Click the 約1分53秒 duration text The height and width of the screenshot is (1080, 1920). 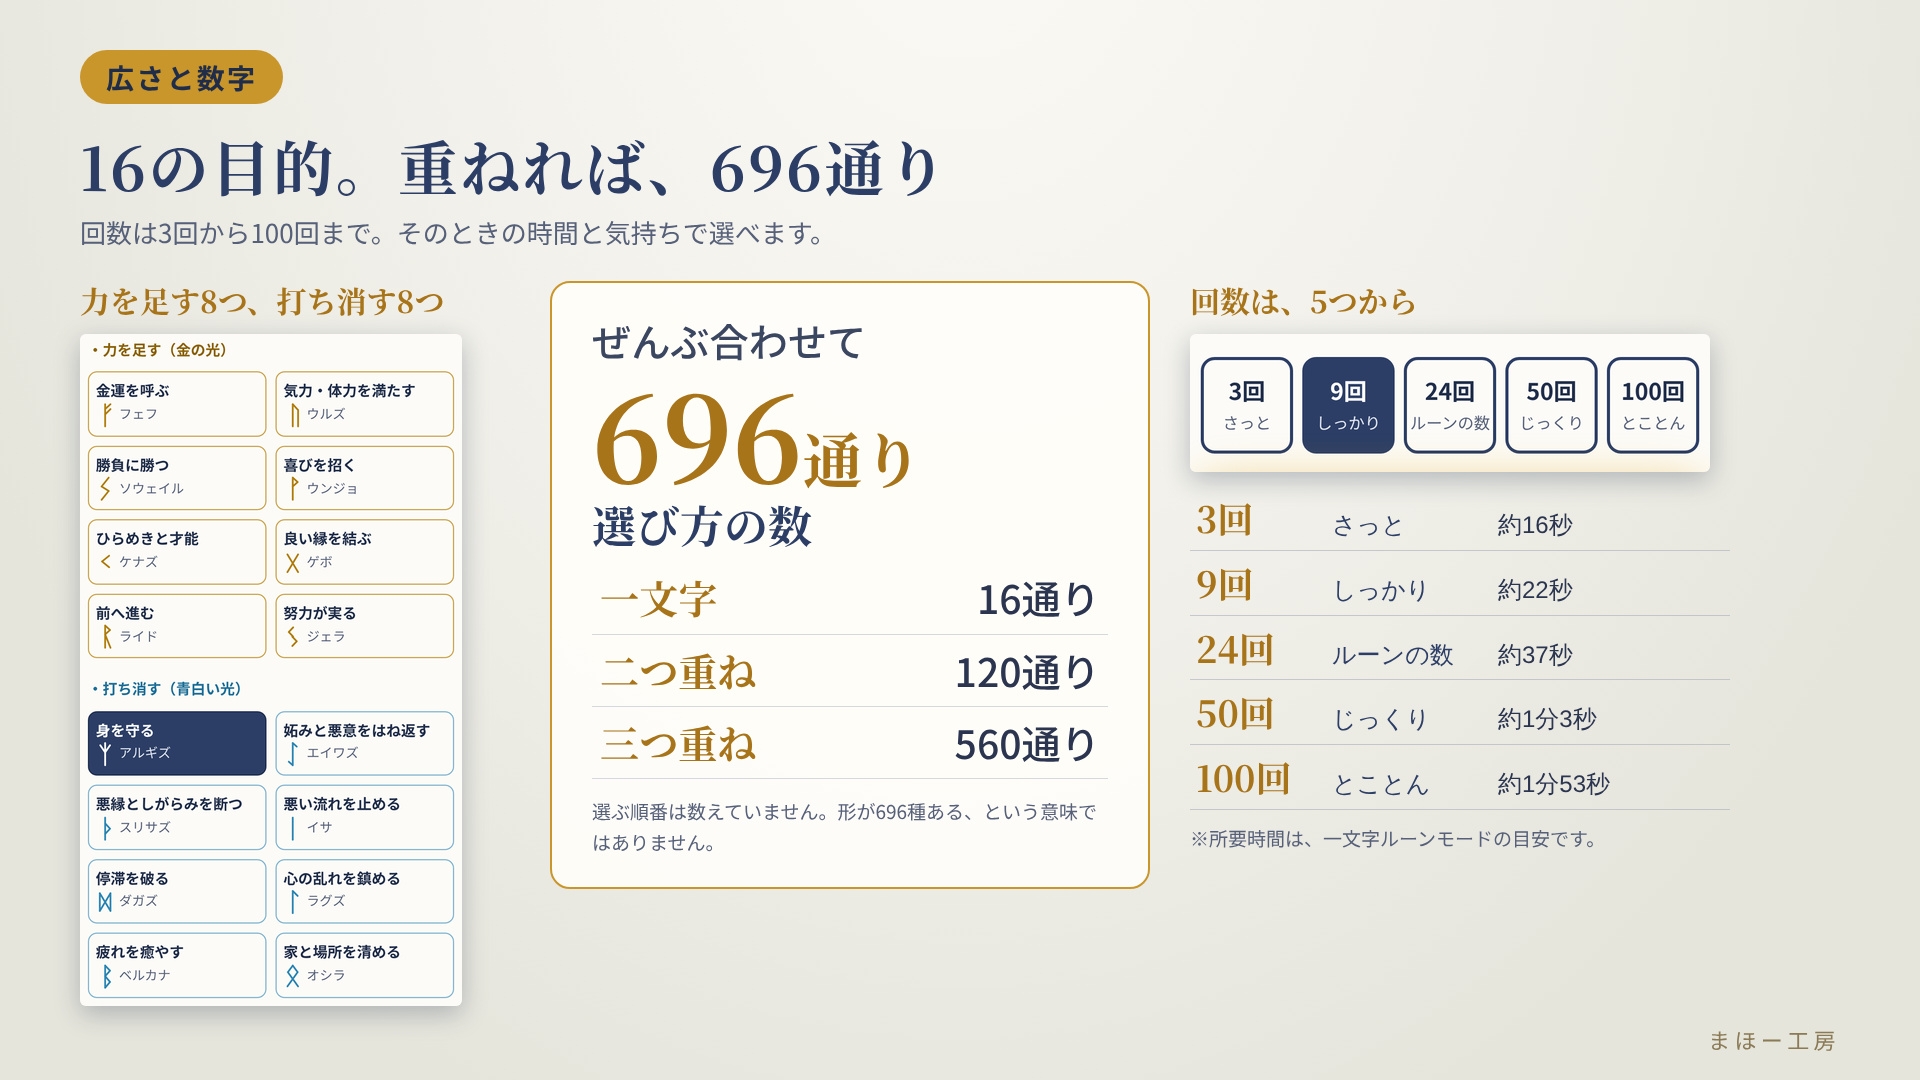[x=1554, y=784]
